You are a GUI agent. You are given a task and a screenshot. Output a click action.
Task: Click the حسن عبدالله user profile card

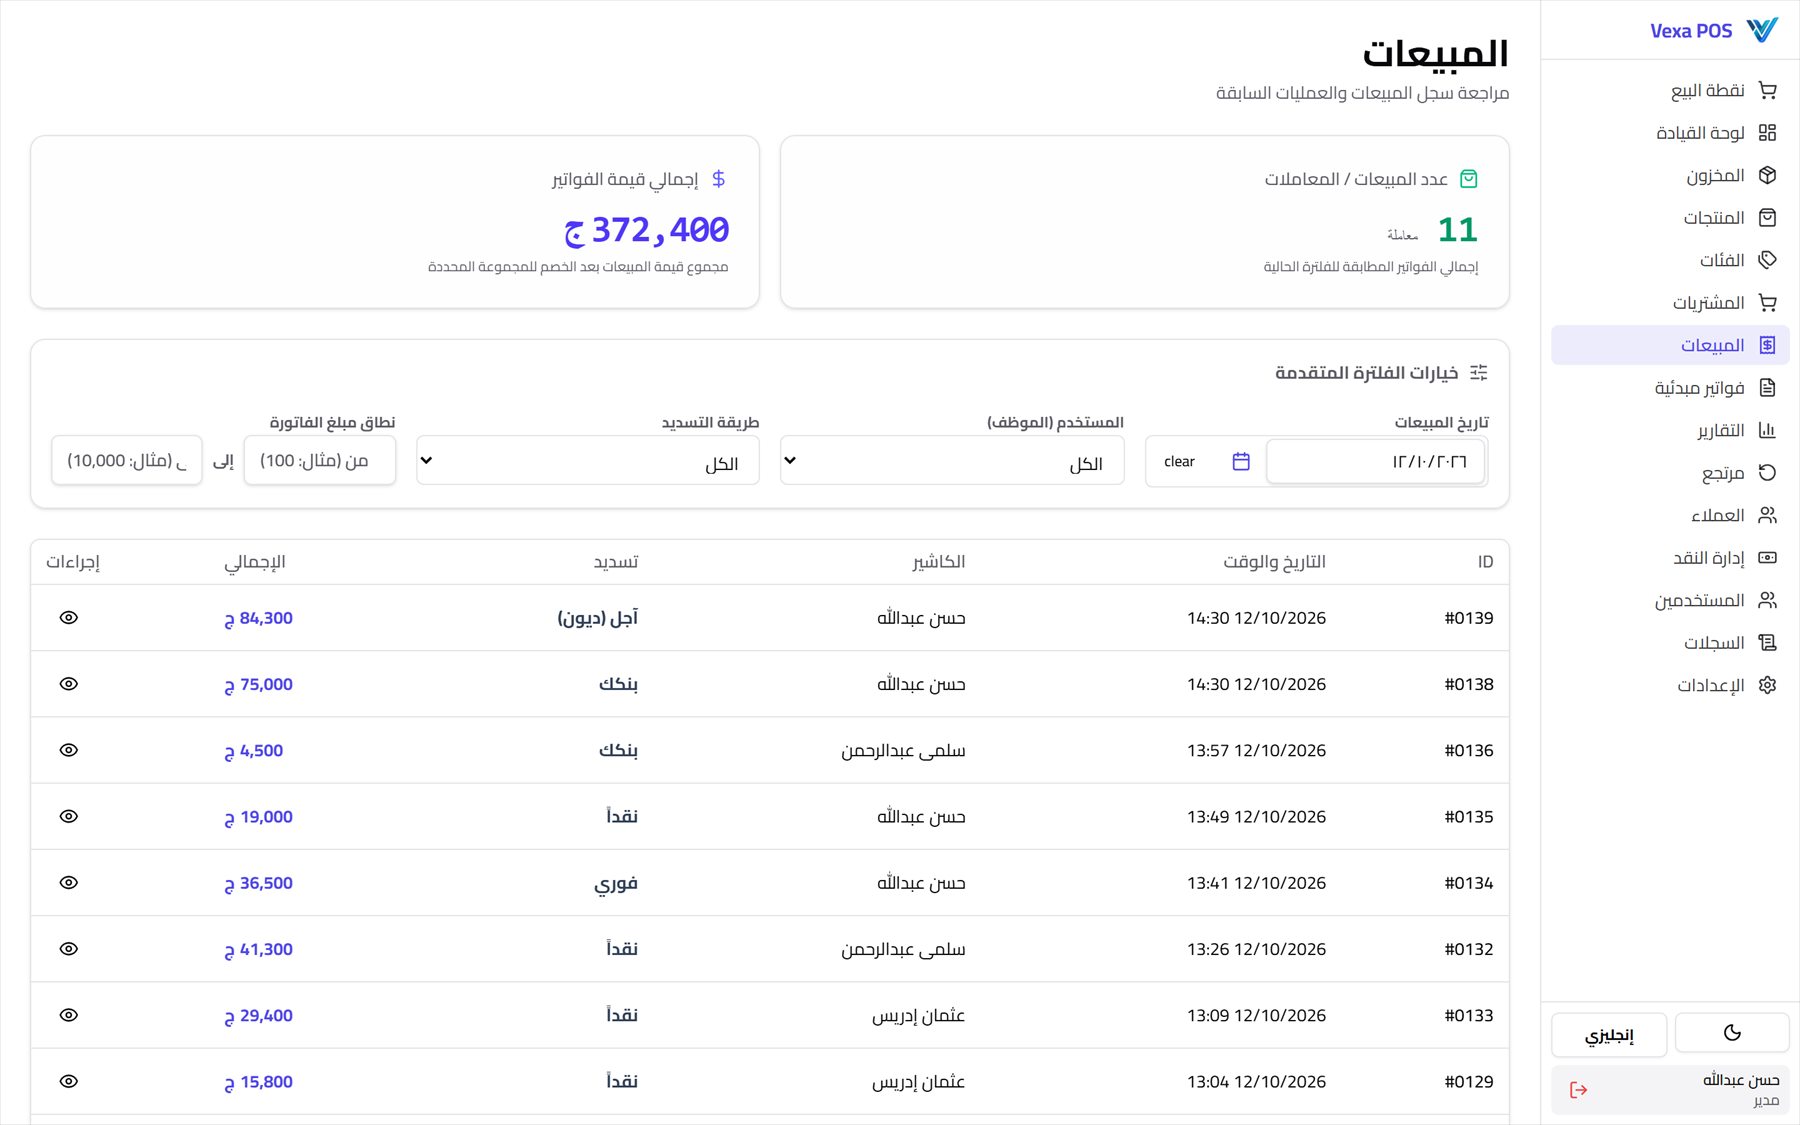[x=1670, y=1090]
